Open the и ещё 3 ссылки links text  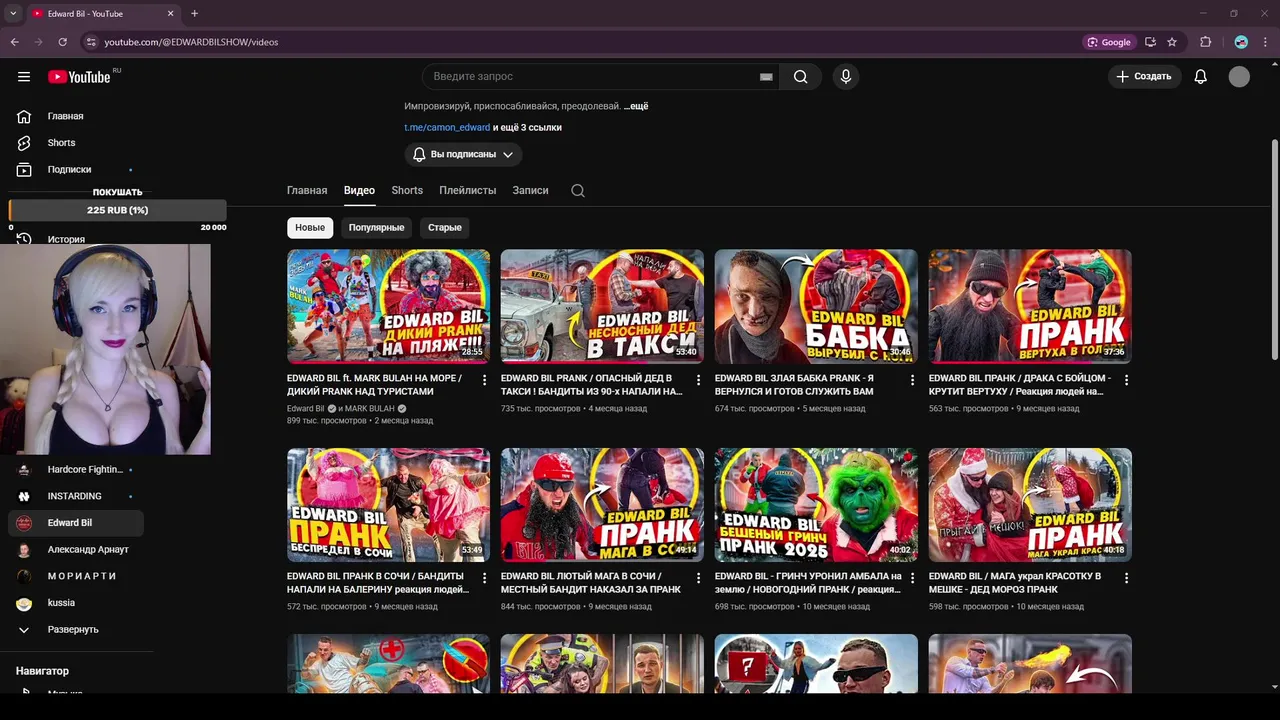527,128
